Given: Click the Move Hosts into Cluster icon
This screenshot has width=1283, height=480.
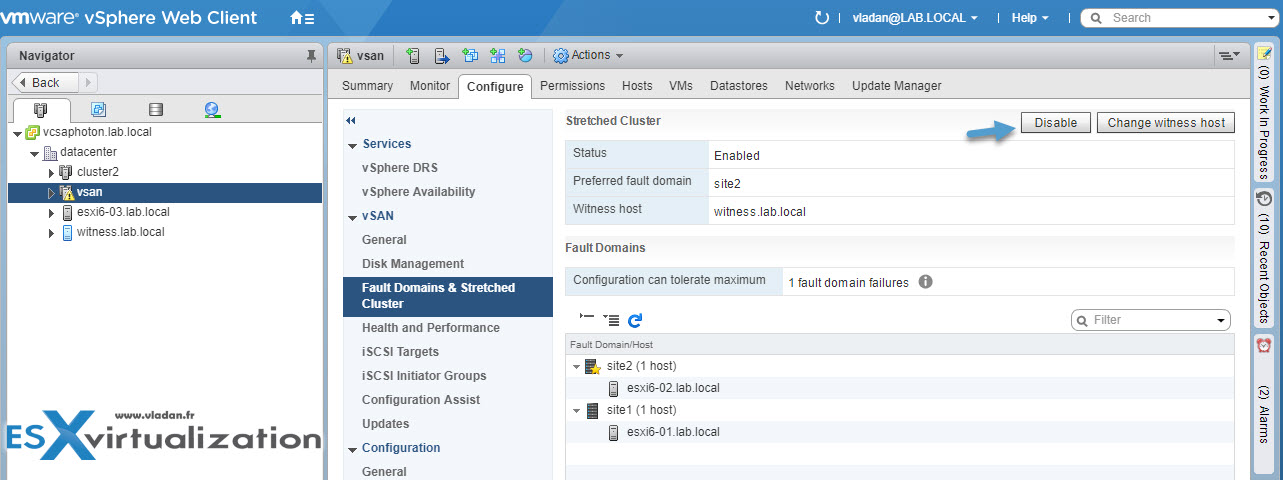Looking at the screenshot, I should click(x=441, y=56).
